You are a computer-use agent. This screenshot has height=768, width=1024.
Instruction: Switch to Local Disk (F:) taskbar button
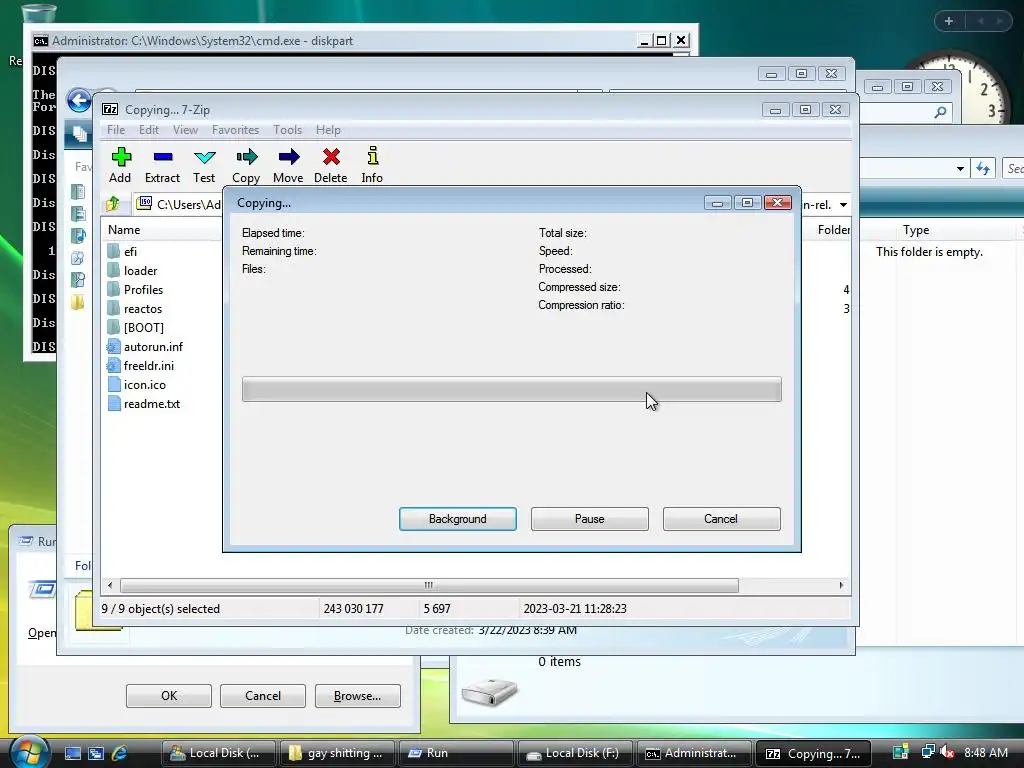tap(575, 753)
